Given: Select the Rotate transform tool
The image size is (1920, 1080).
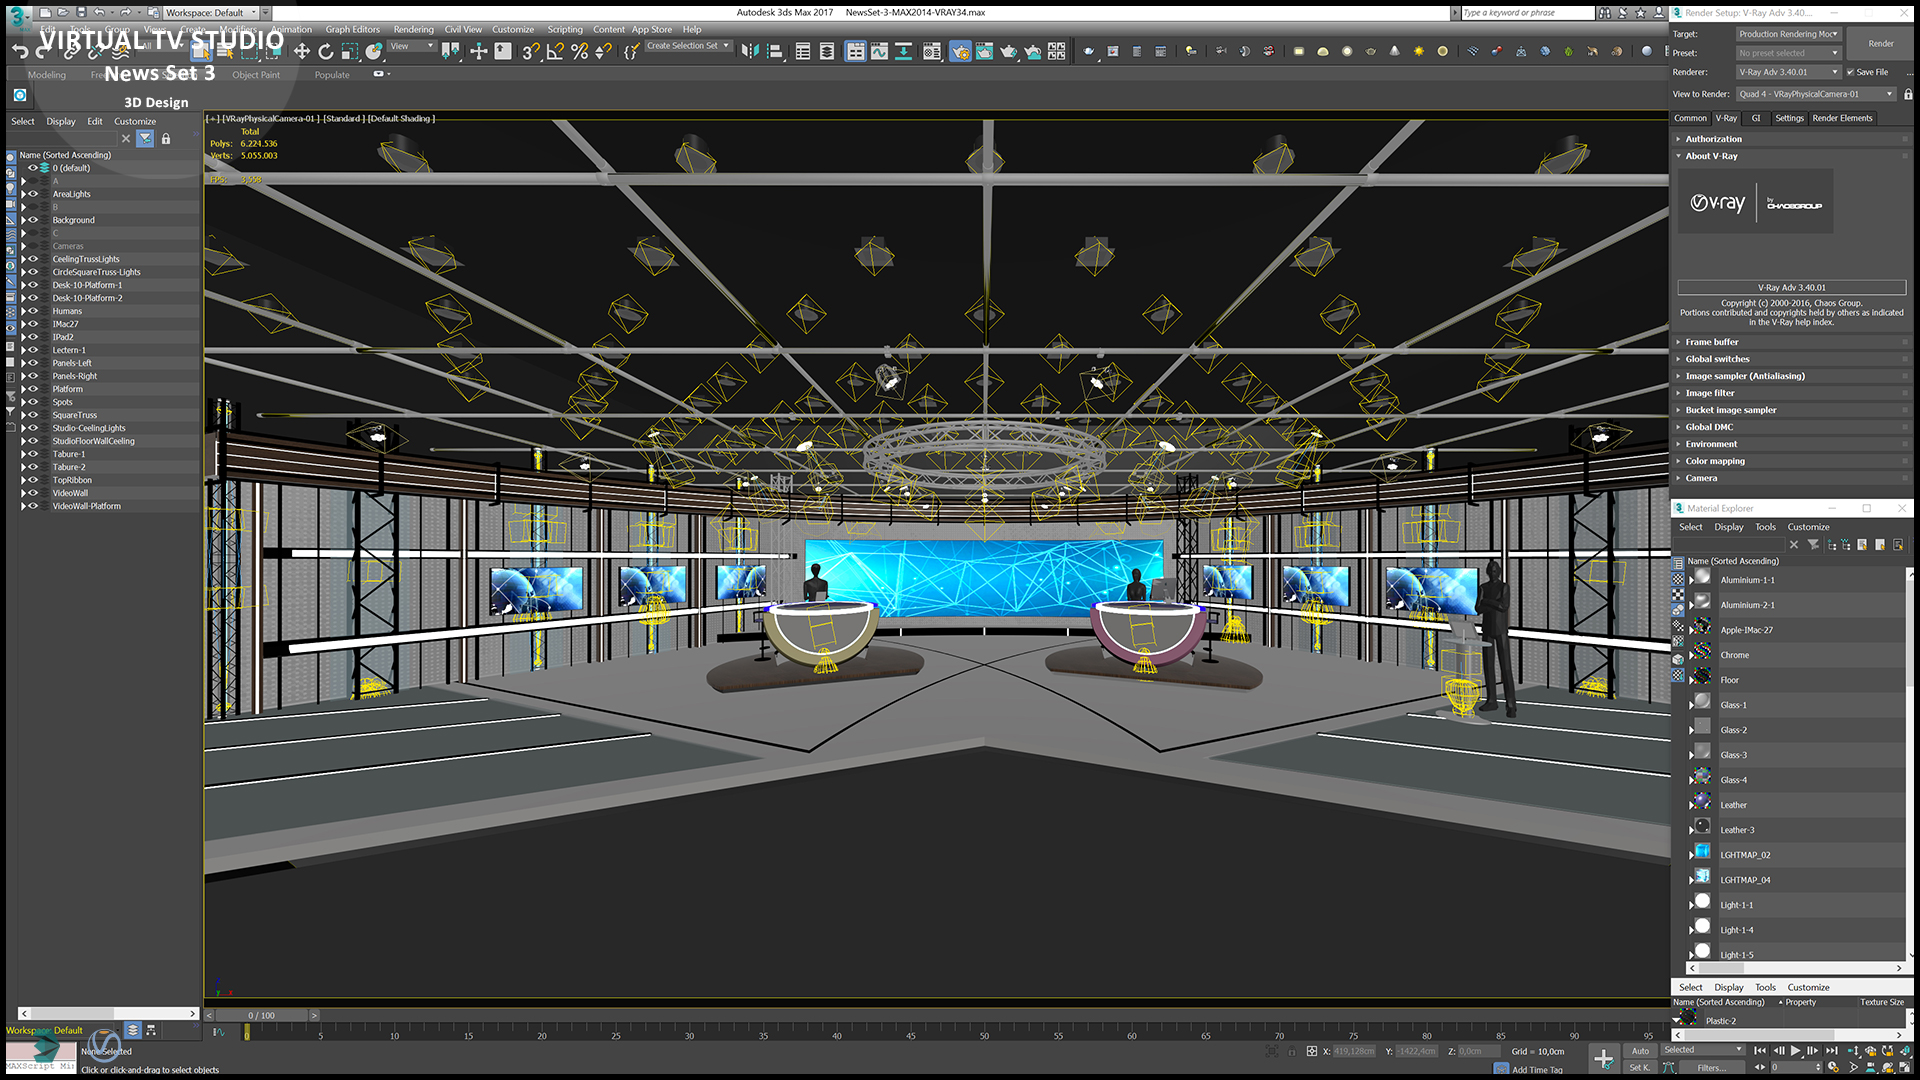Looking at the screenshot, I should click(325, 51).
